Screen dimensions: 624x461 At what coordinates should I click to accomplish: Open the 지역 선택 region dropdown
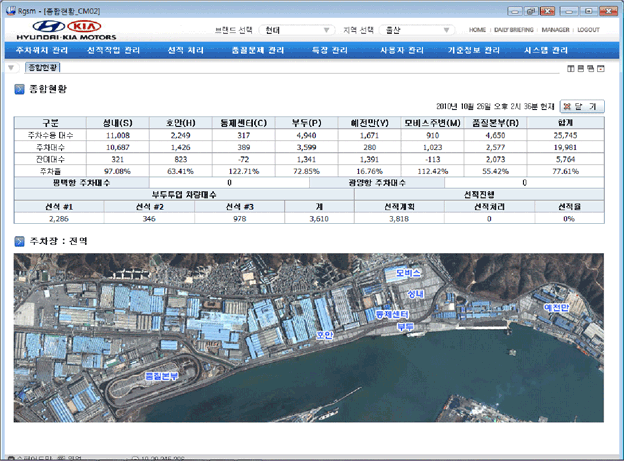point(414,30)
